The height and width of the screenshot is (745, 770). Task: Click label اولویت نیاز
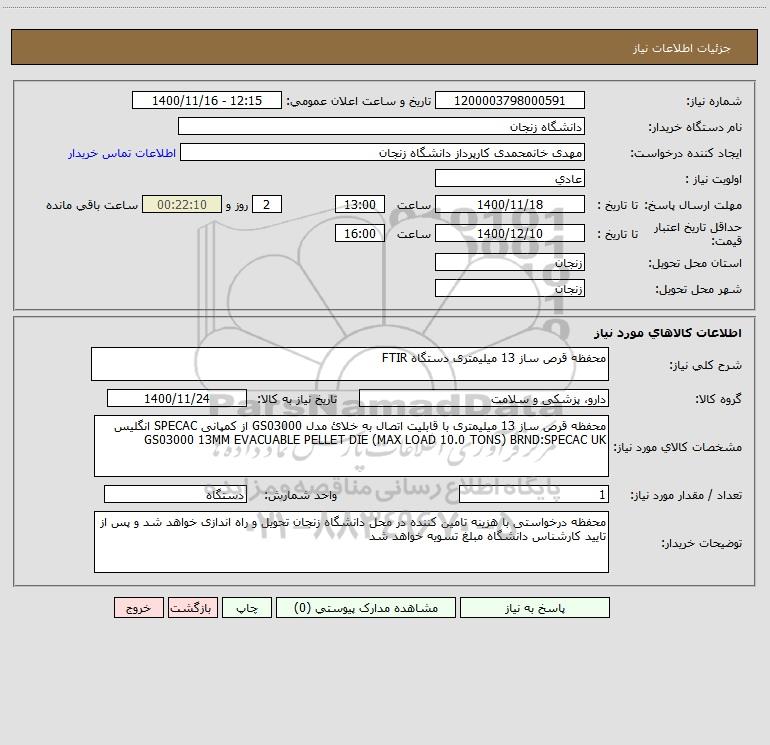[x=713, y=179]
